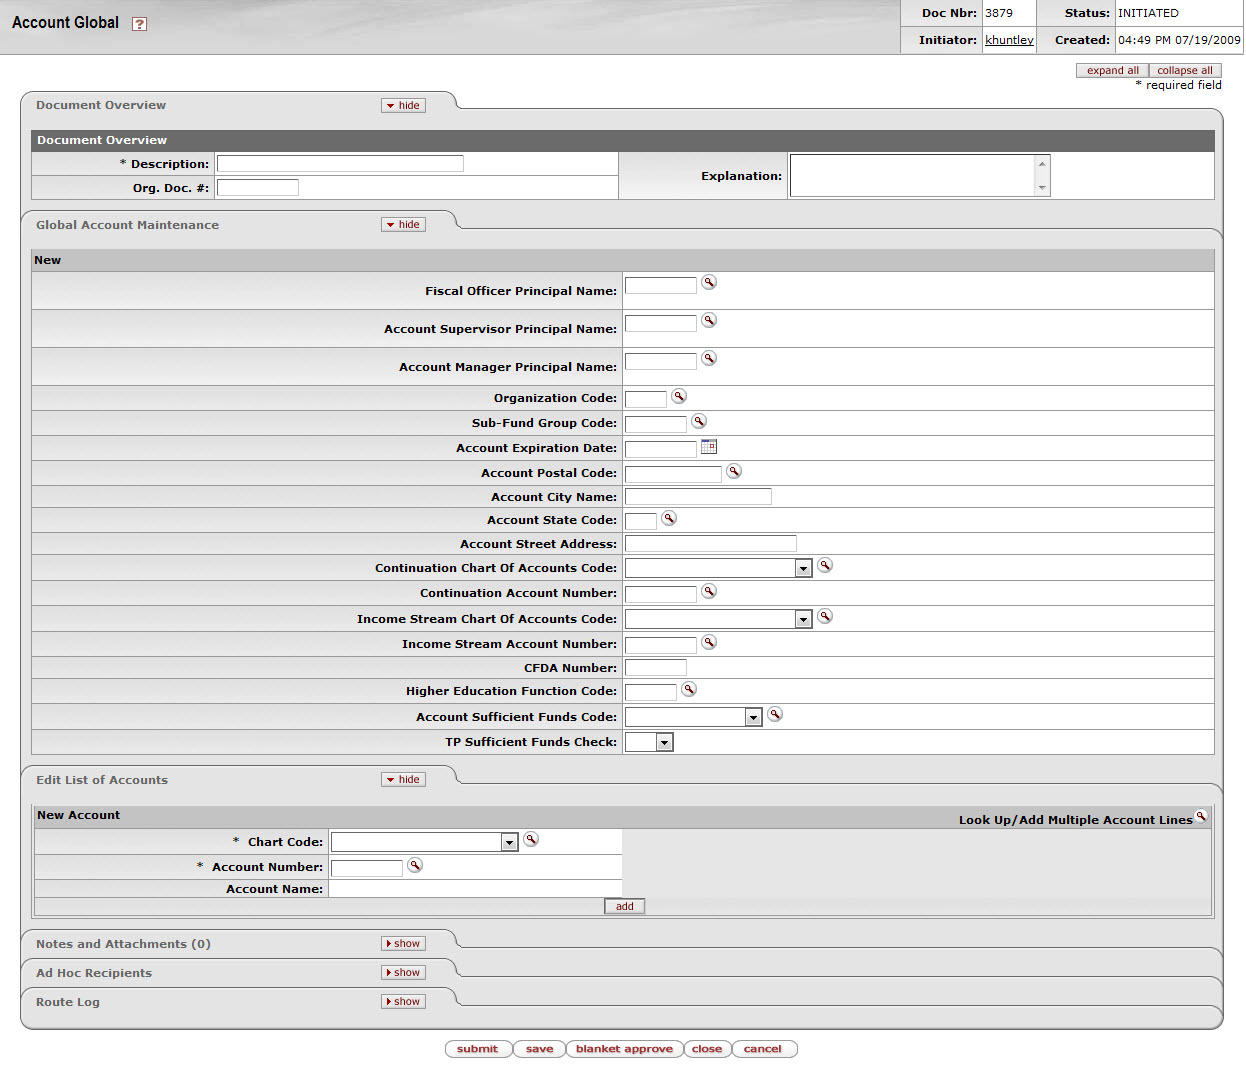The width and height of the screenshot is (1246, 1067).
Task: Open the TP Sufficient Funds Check dropdown
Action: point(649,742)
